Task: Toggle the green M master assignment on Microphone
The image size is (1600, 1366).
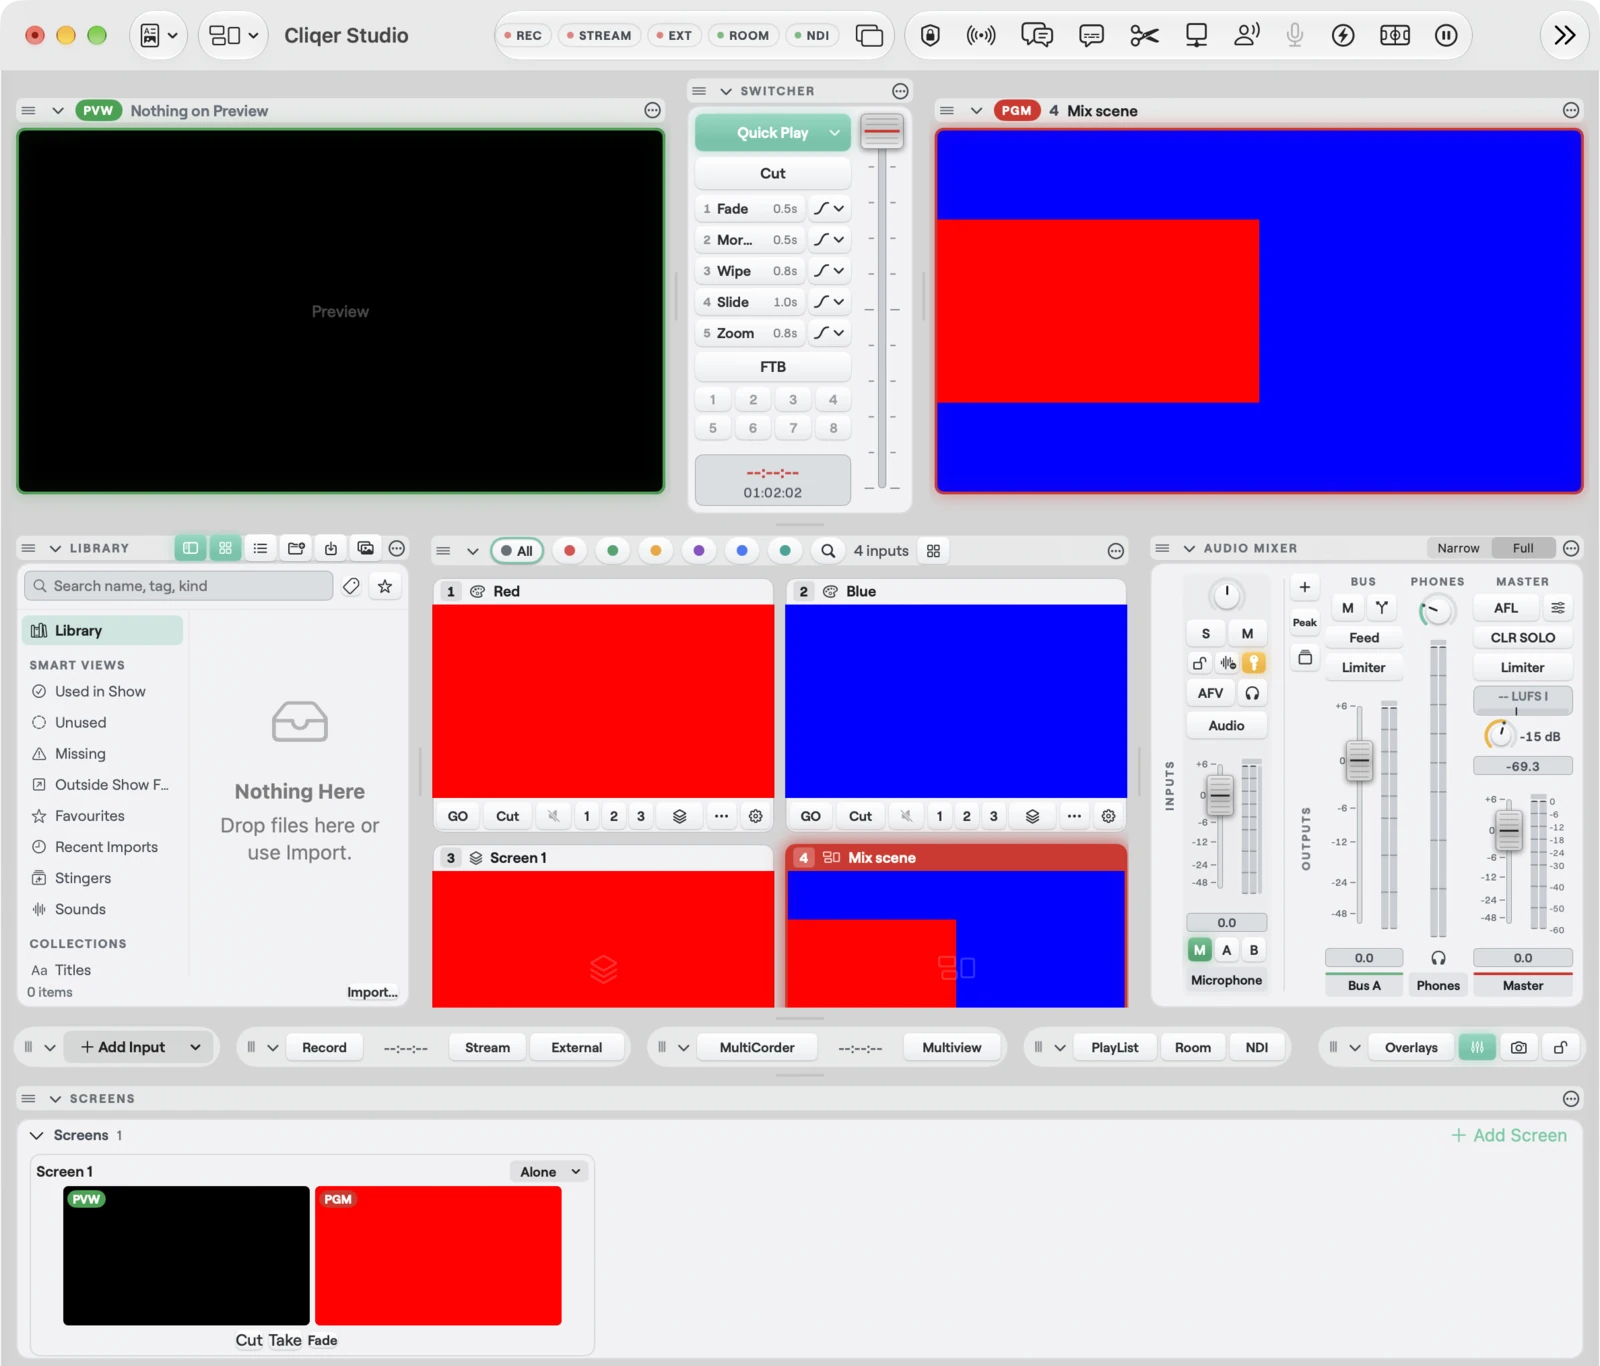Action: pyautogui.click(x=1200, y=950)
